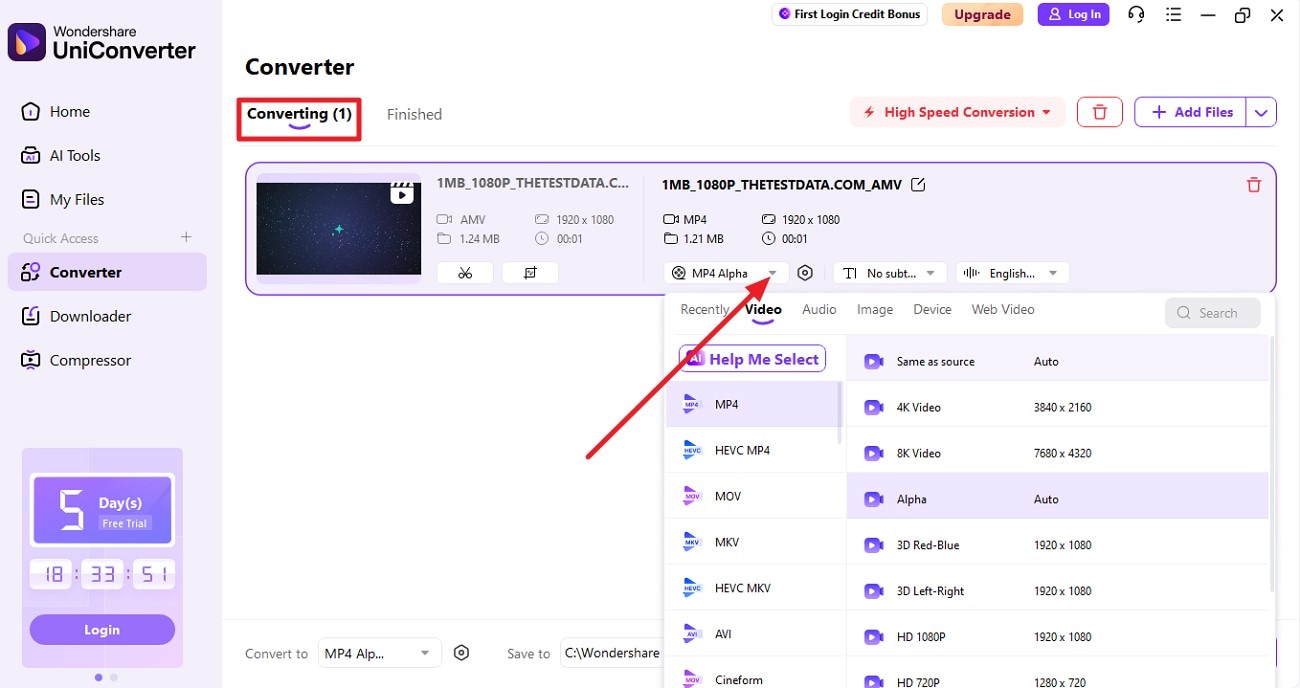Viewport: 1300px width, 688px height.
Task: Select the MP4 format icon row
Action: [752, 404]
